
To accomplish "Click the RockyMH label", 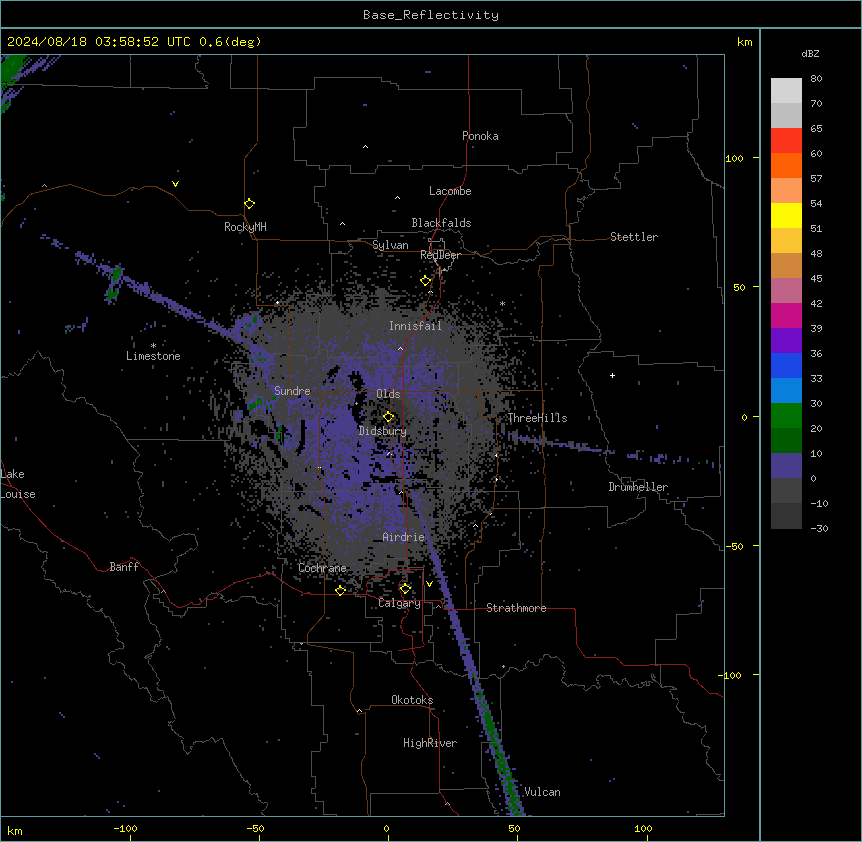I will (x=245, y=227).
